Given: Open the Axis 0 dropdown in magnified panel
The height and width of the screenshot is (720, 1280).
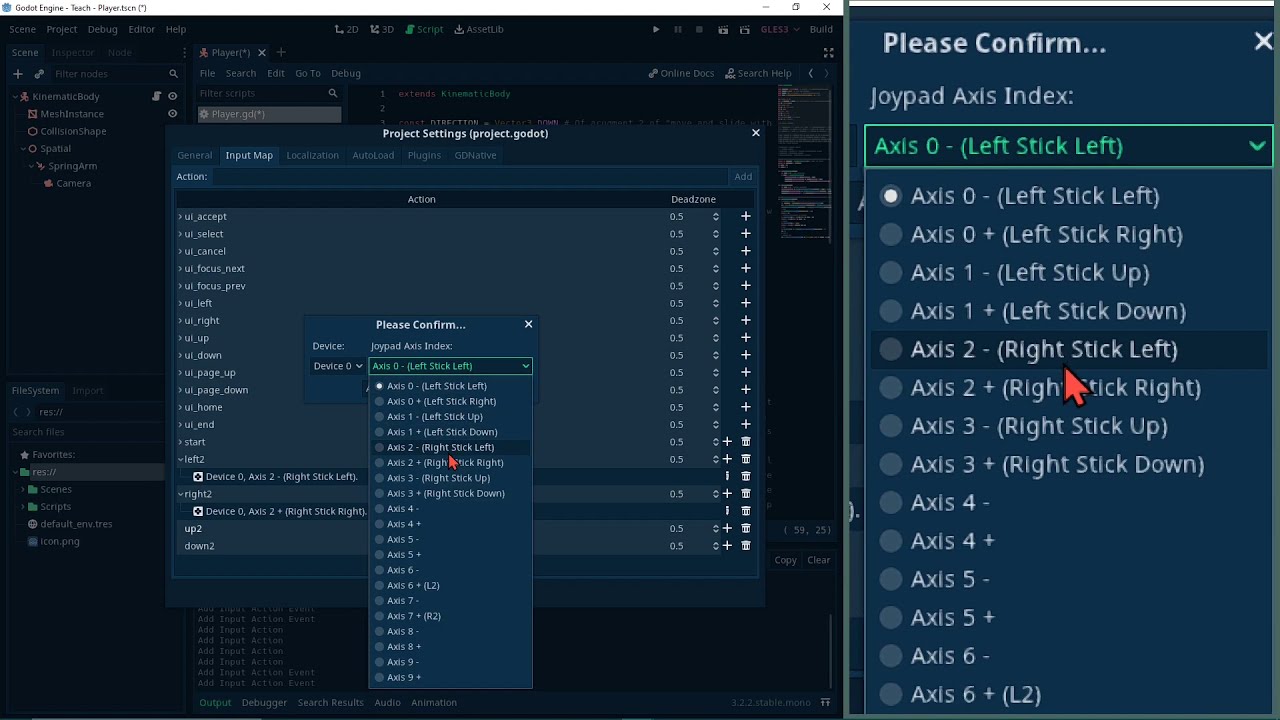Looking at the screenshot, I should coord(1069,146).
